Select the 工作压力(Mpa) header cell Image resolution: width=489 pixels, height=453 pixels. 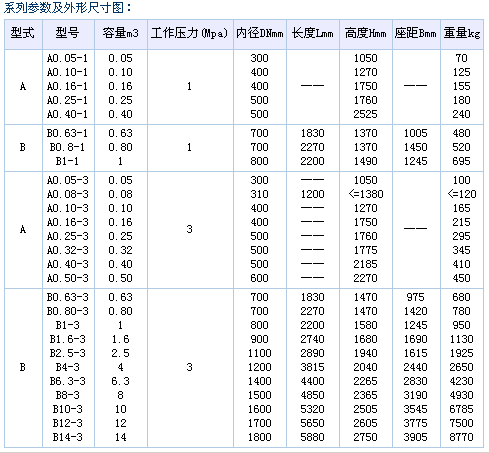coord(190,34)
